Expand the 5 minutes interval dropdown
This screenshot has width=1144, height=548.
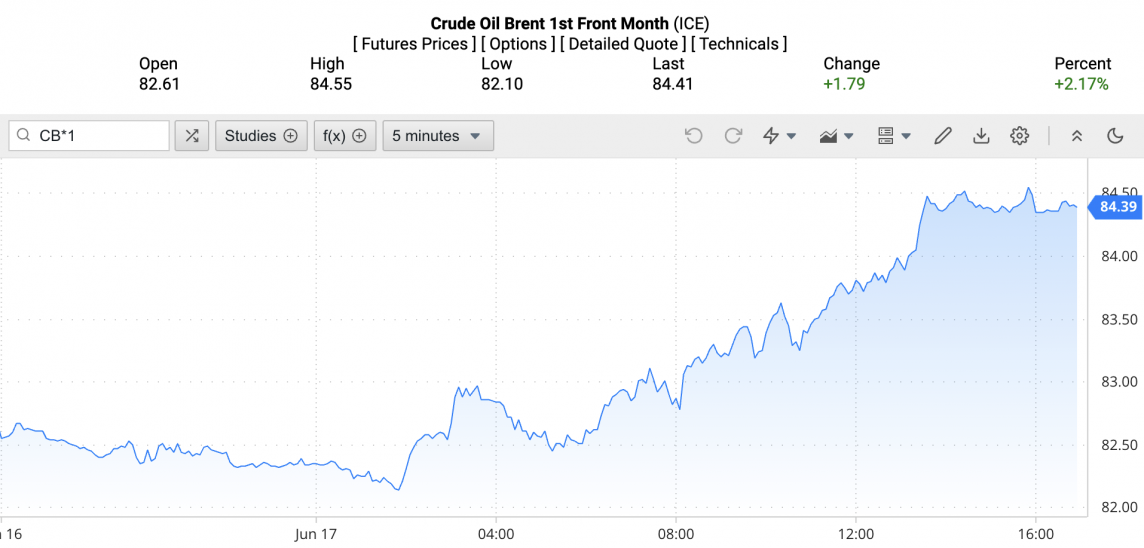[x=437, y=136]
